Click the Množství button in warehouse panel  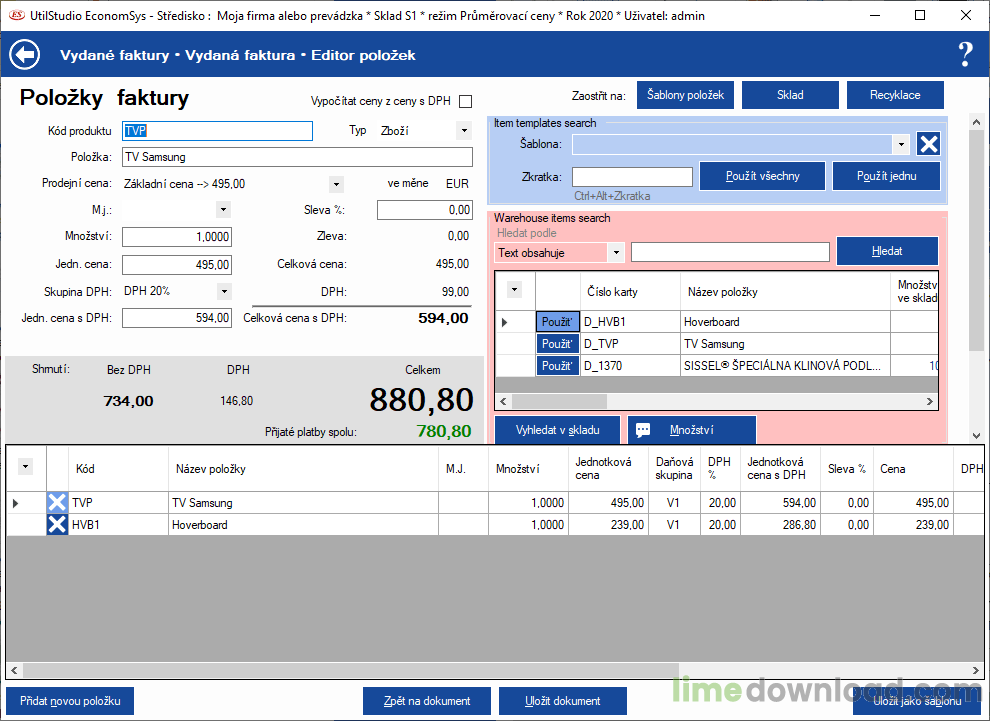691,430
